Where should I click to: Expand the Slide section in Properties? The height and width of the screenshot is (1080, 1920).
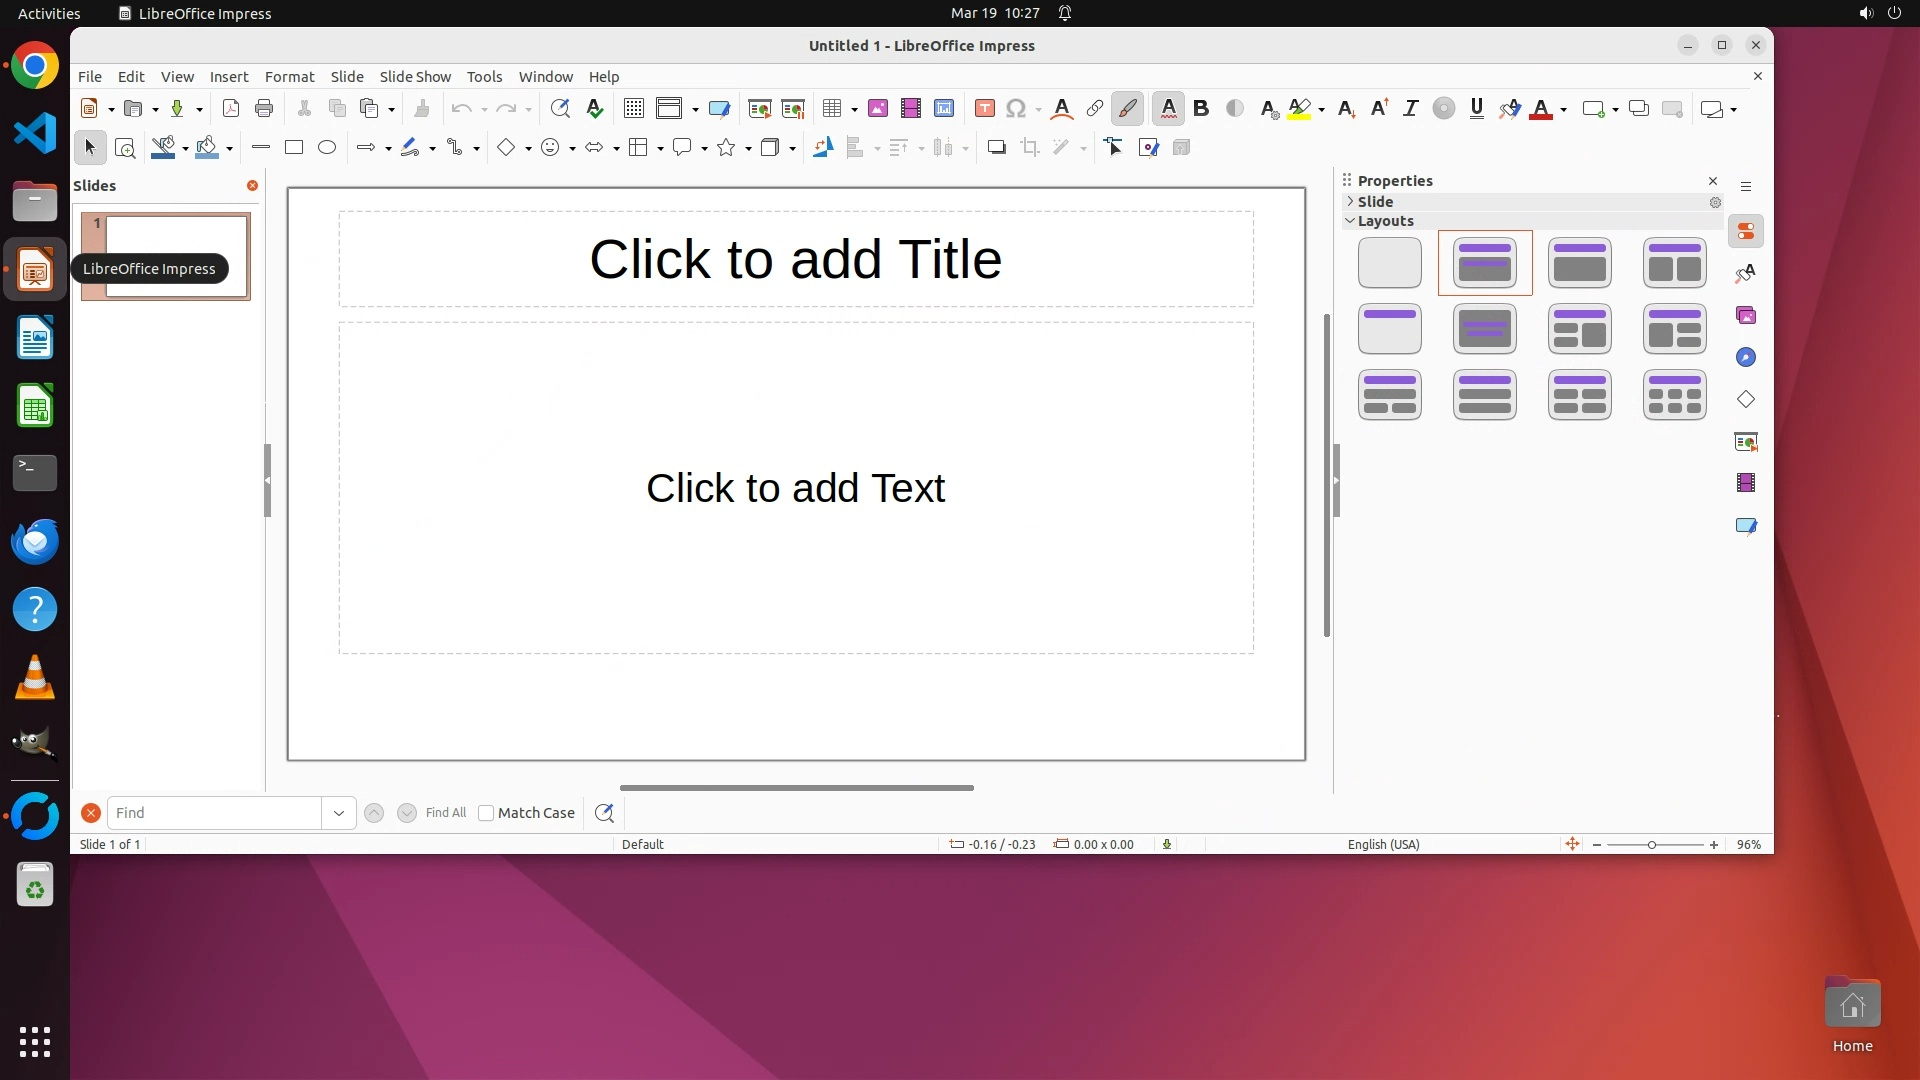1375,202
